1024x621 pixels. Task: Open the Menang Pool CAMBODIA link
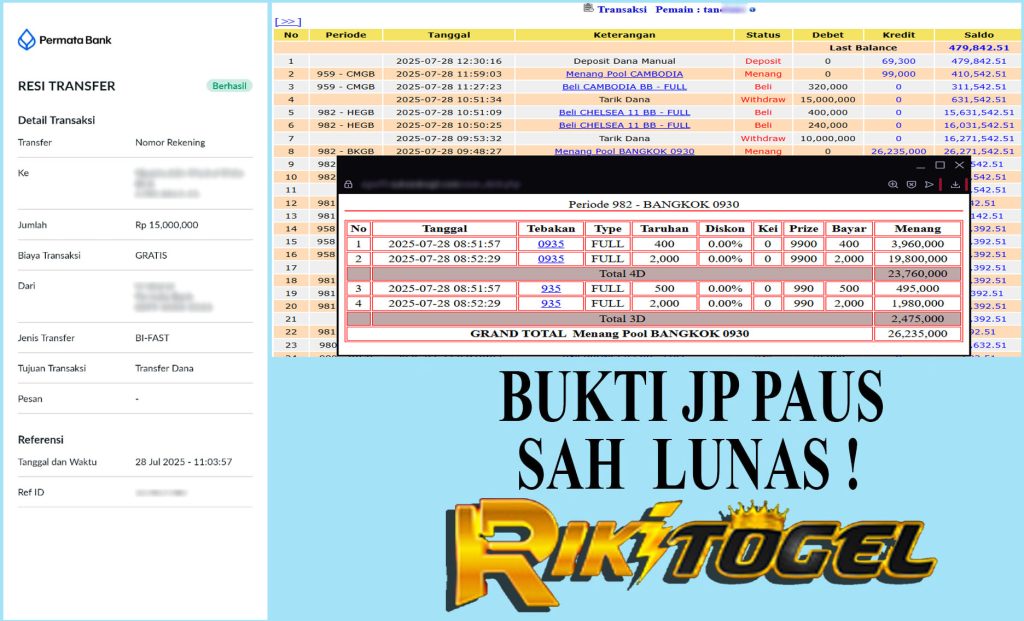pyautogui.click(x=624, y=74)
